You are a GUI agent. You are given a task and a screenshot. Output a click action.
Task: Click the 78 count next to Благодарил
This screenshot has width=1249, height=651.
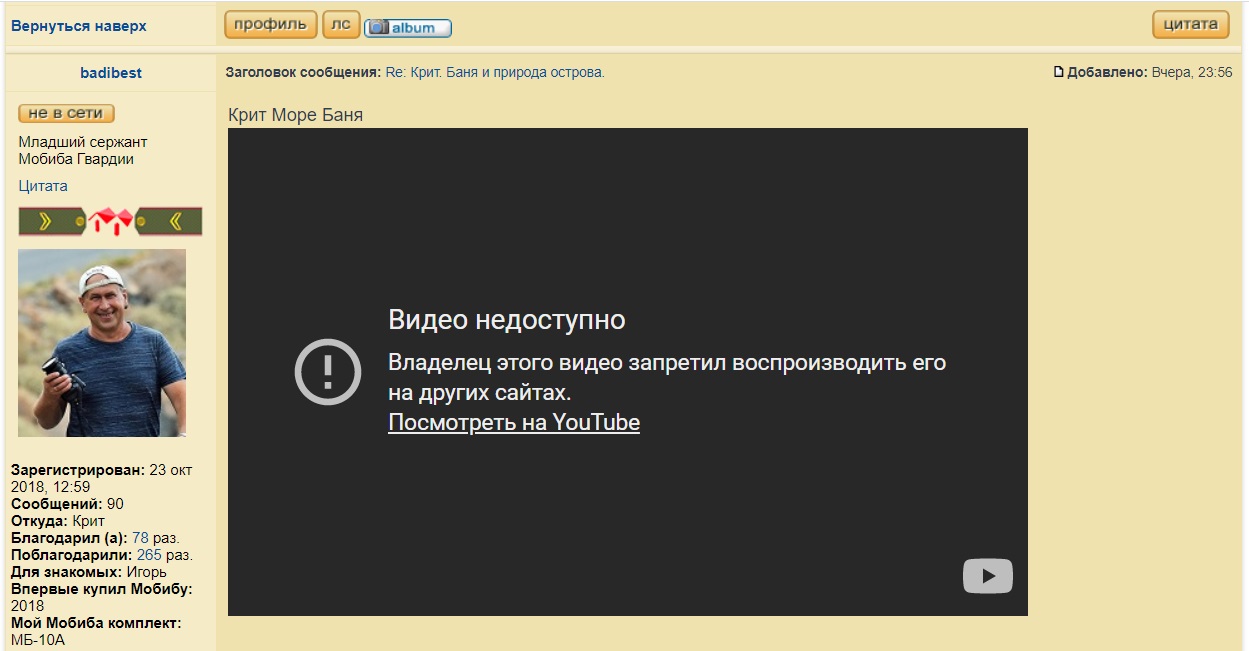[140, 538]
